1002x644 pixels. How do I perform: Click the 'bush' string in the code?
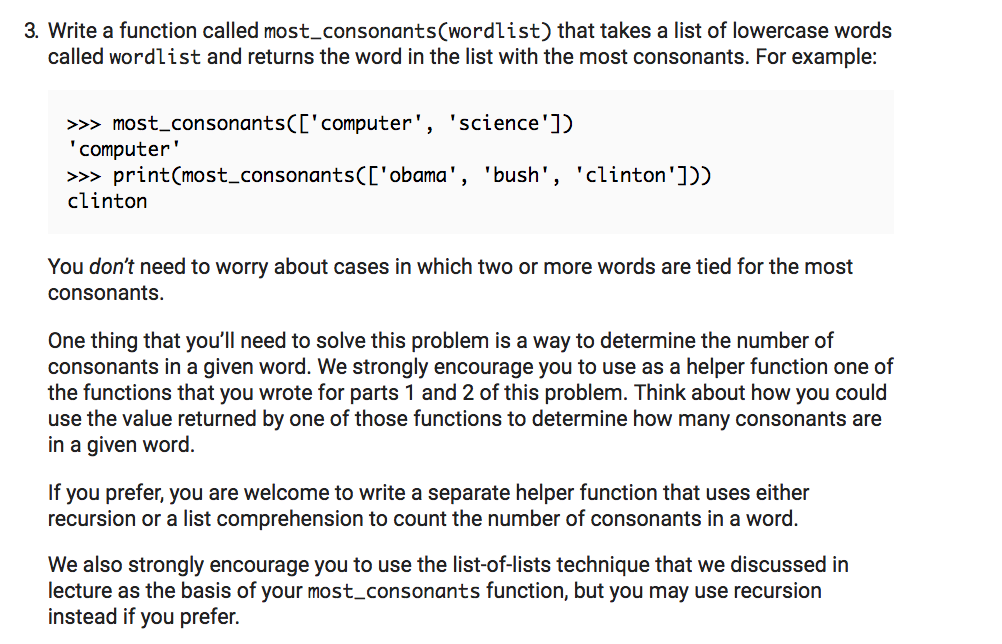pos(516,175)
